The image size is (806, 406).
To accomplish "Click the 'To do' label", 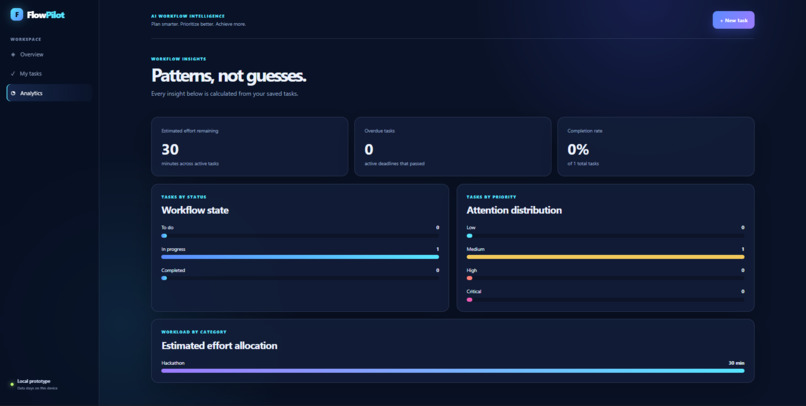I will 167,227.
